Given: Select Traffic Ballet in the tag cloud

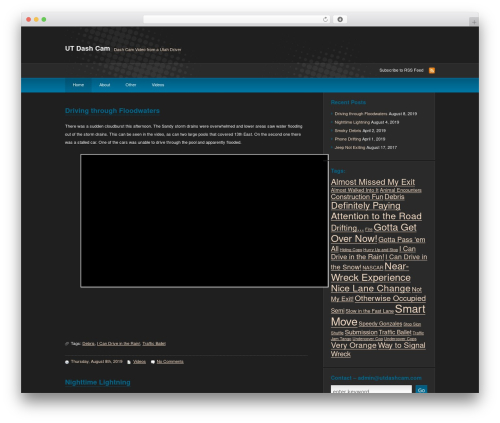Looking at the screenshot, I should 395,333.
